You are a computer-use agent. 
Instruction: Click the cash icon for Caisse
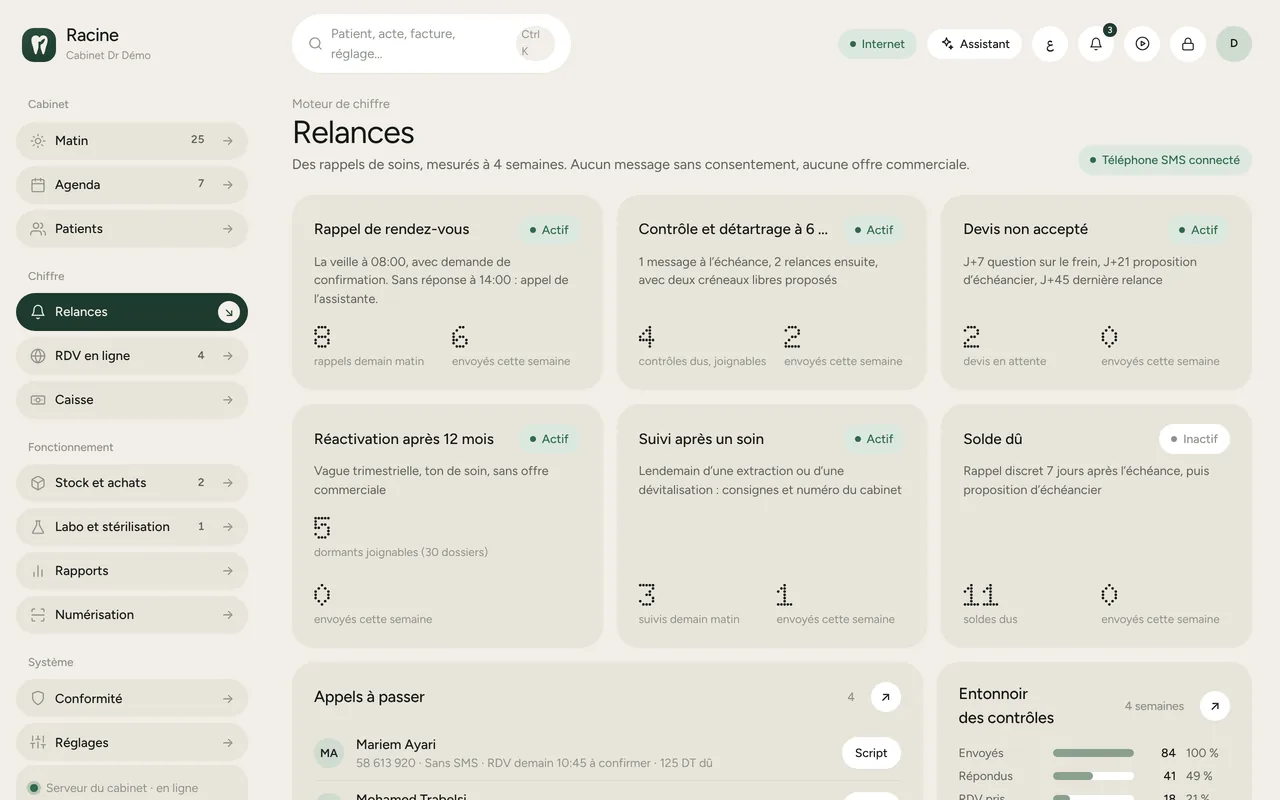click(38, 400)
